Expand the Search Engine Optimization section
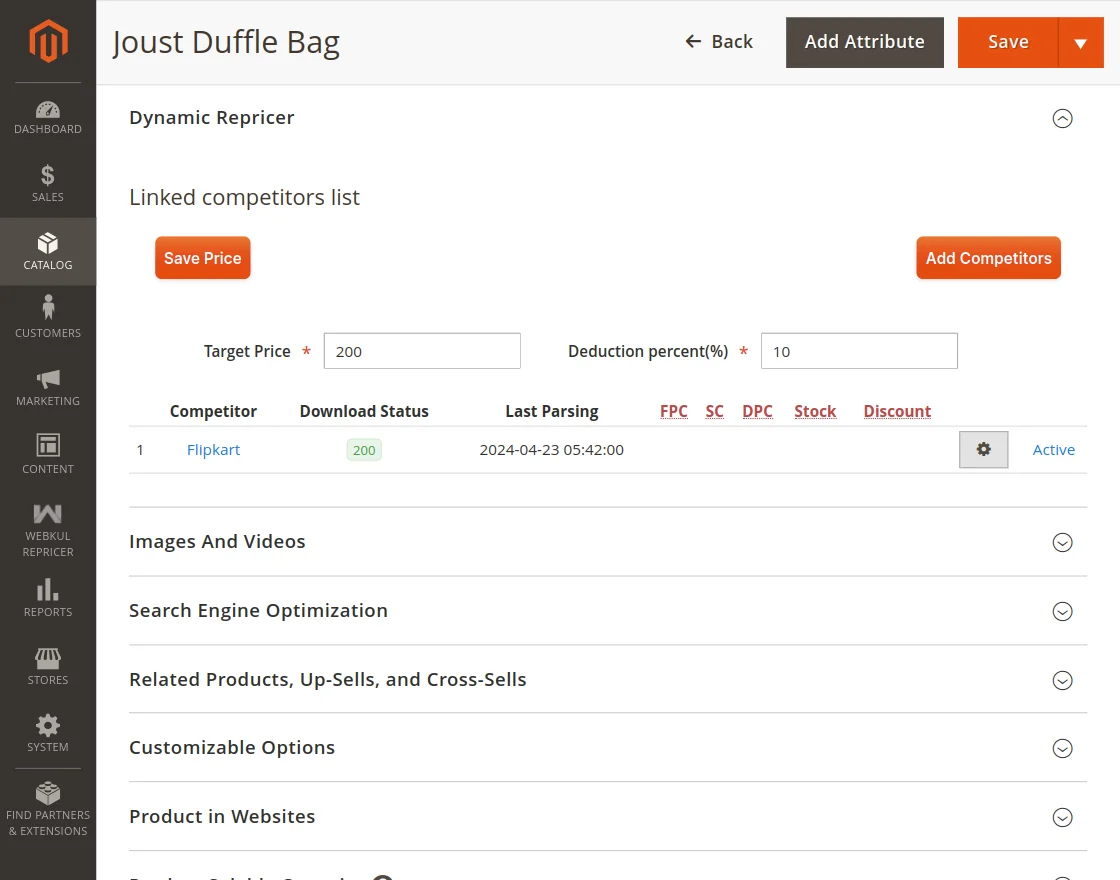This screenshot has width=1120, height=880. pos(1062,610)
